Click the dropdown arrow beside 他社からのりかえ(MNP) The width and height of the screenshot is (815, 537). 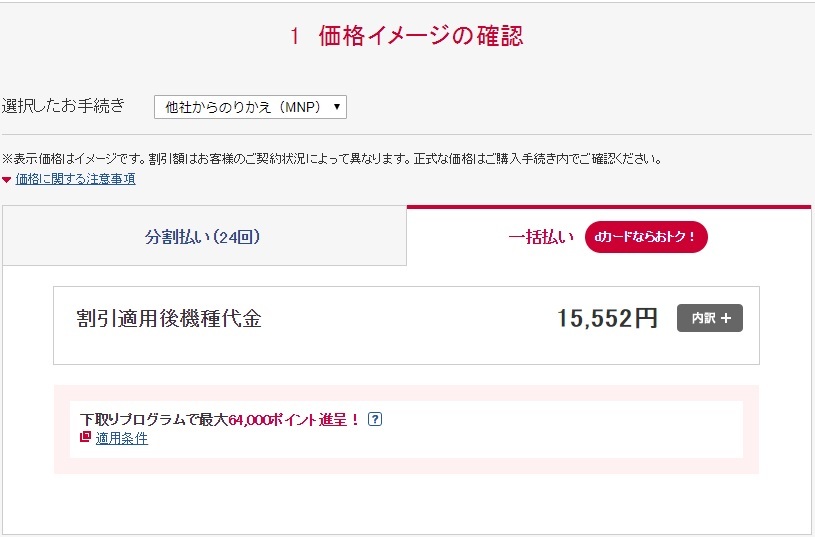337,107
